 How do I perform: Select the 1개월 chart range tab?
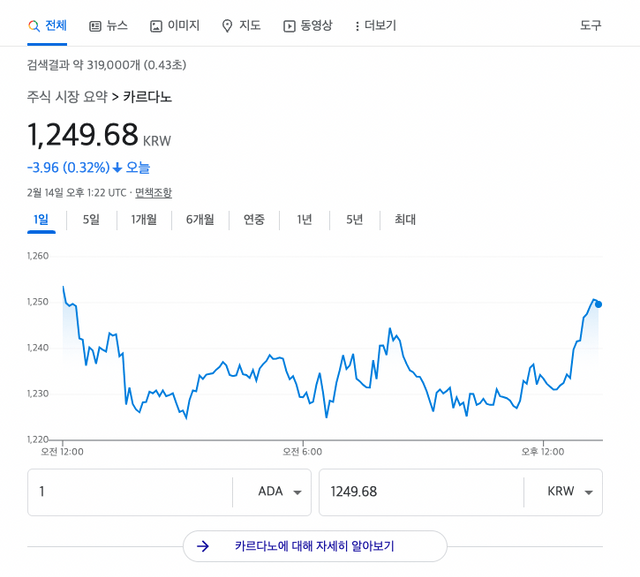144,220
